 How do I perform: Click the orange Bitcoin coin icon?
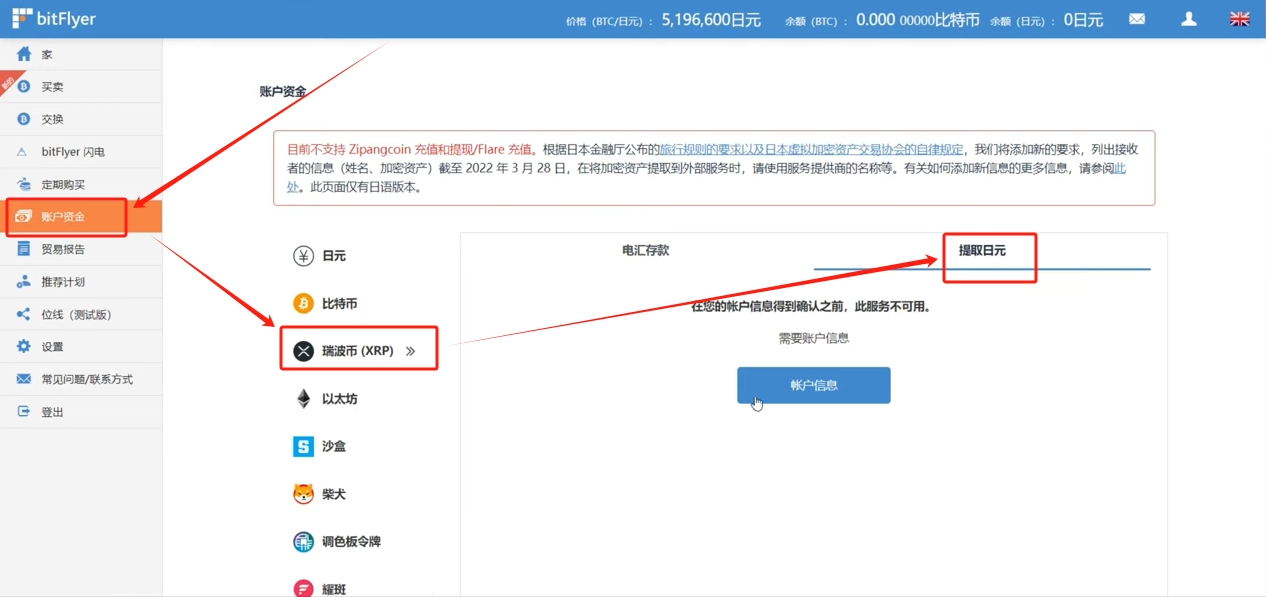tap(303, 303)
